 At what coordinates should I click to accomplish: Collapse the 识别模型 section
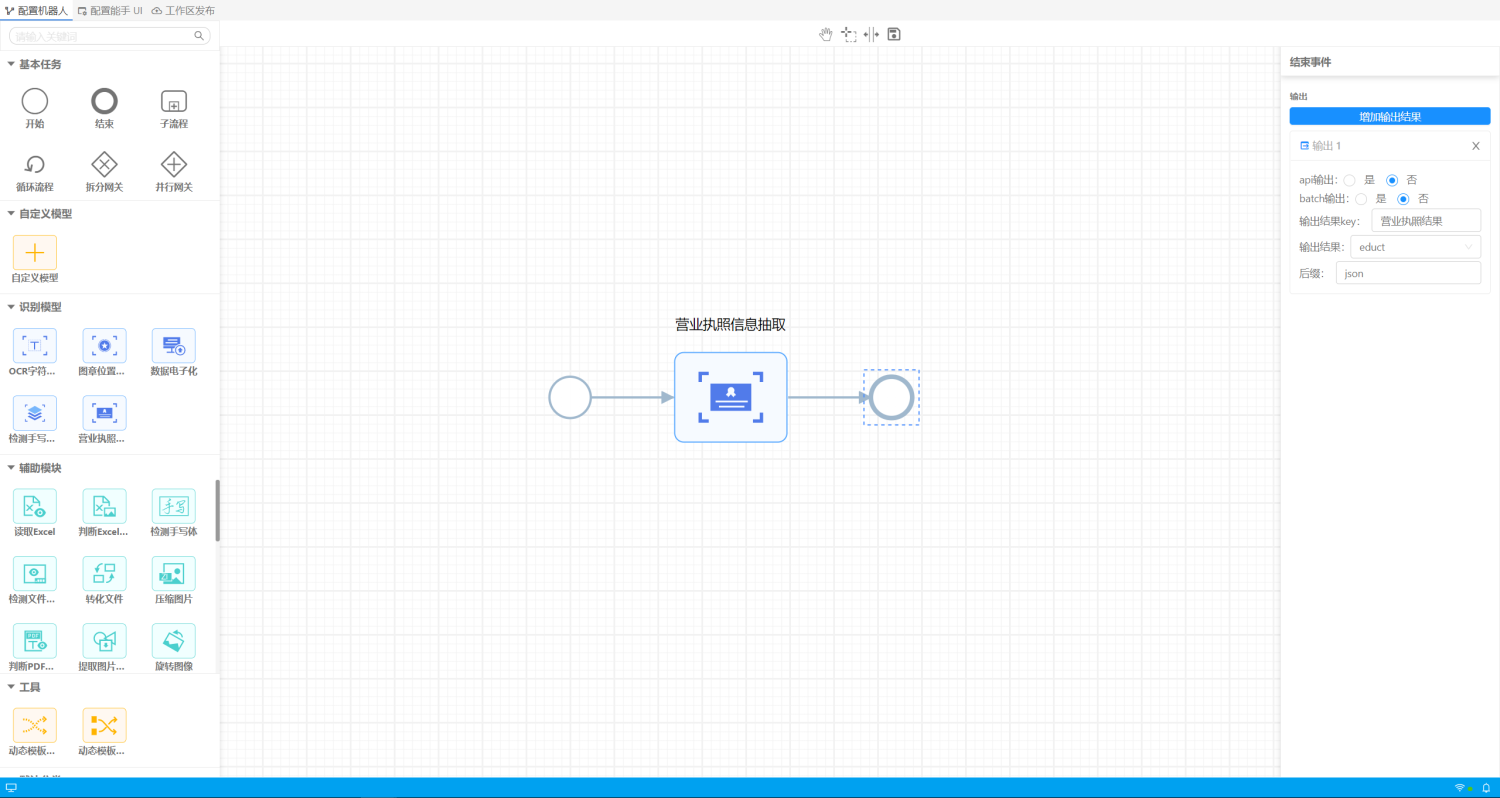(x=11, y=307)
